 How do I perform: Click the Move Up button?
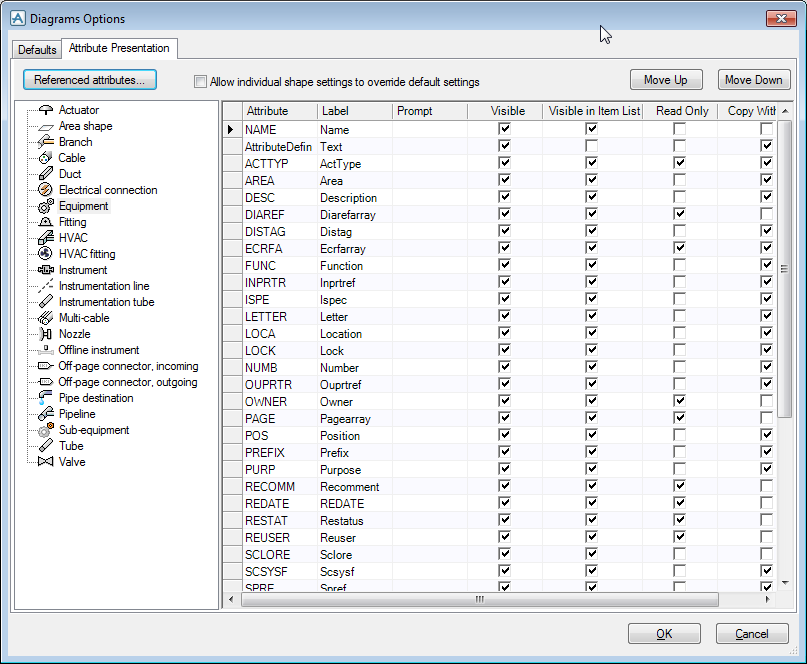point(665,80)
